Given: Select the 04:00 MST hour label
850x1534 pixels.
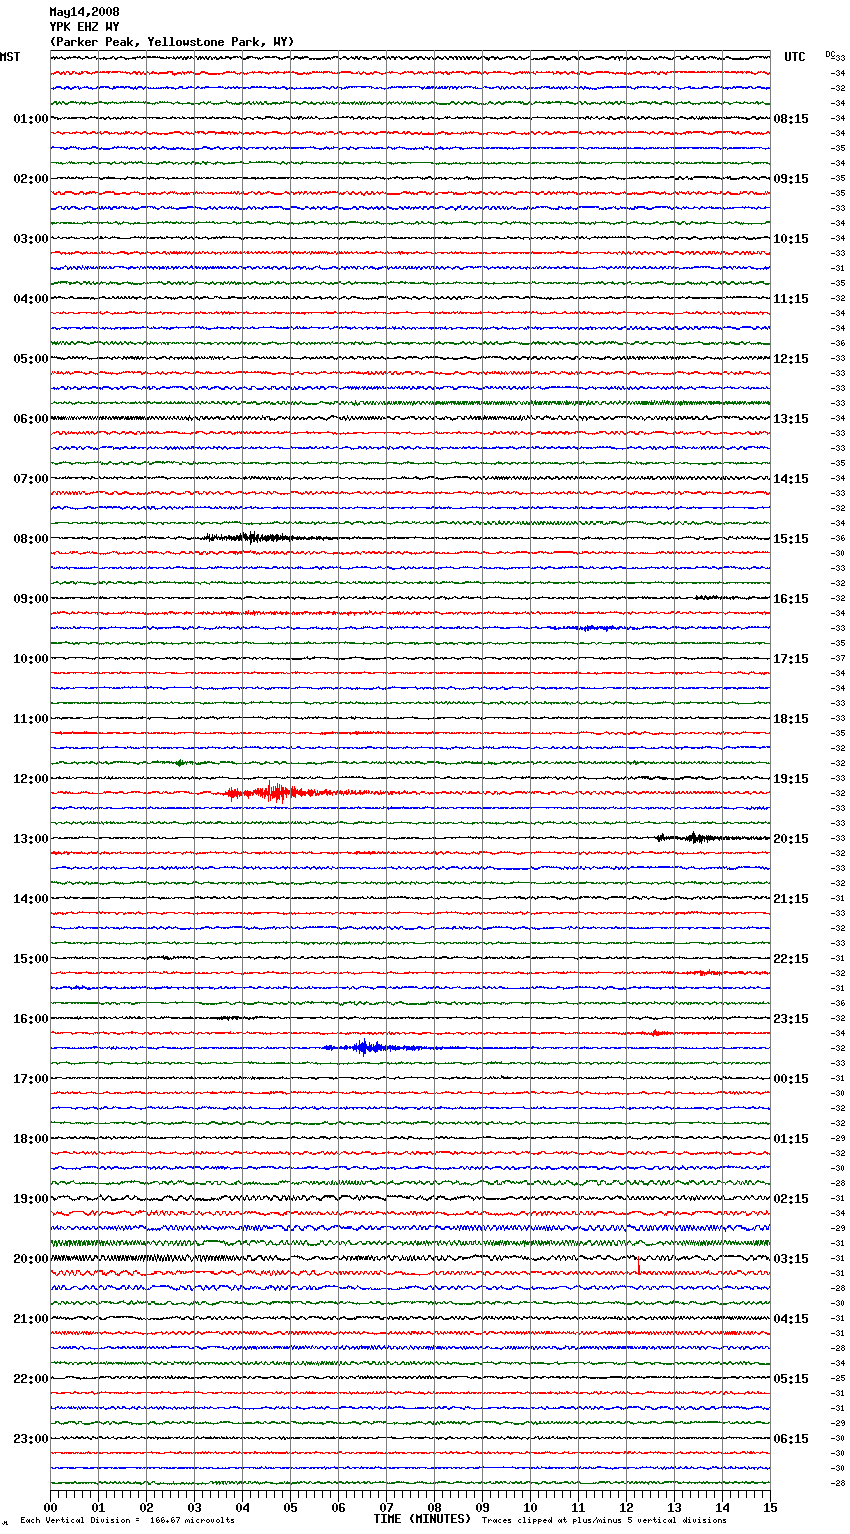Looking at the screenshot, I should pyautogui.click(x=31, y=299).
